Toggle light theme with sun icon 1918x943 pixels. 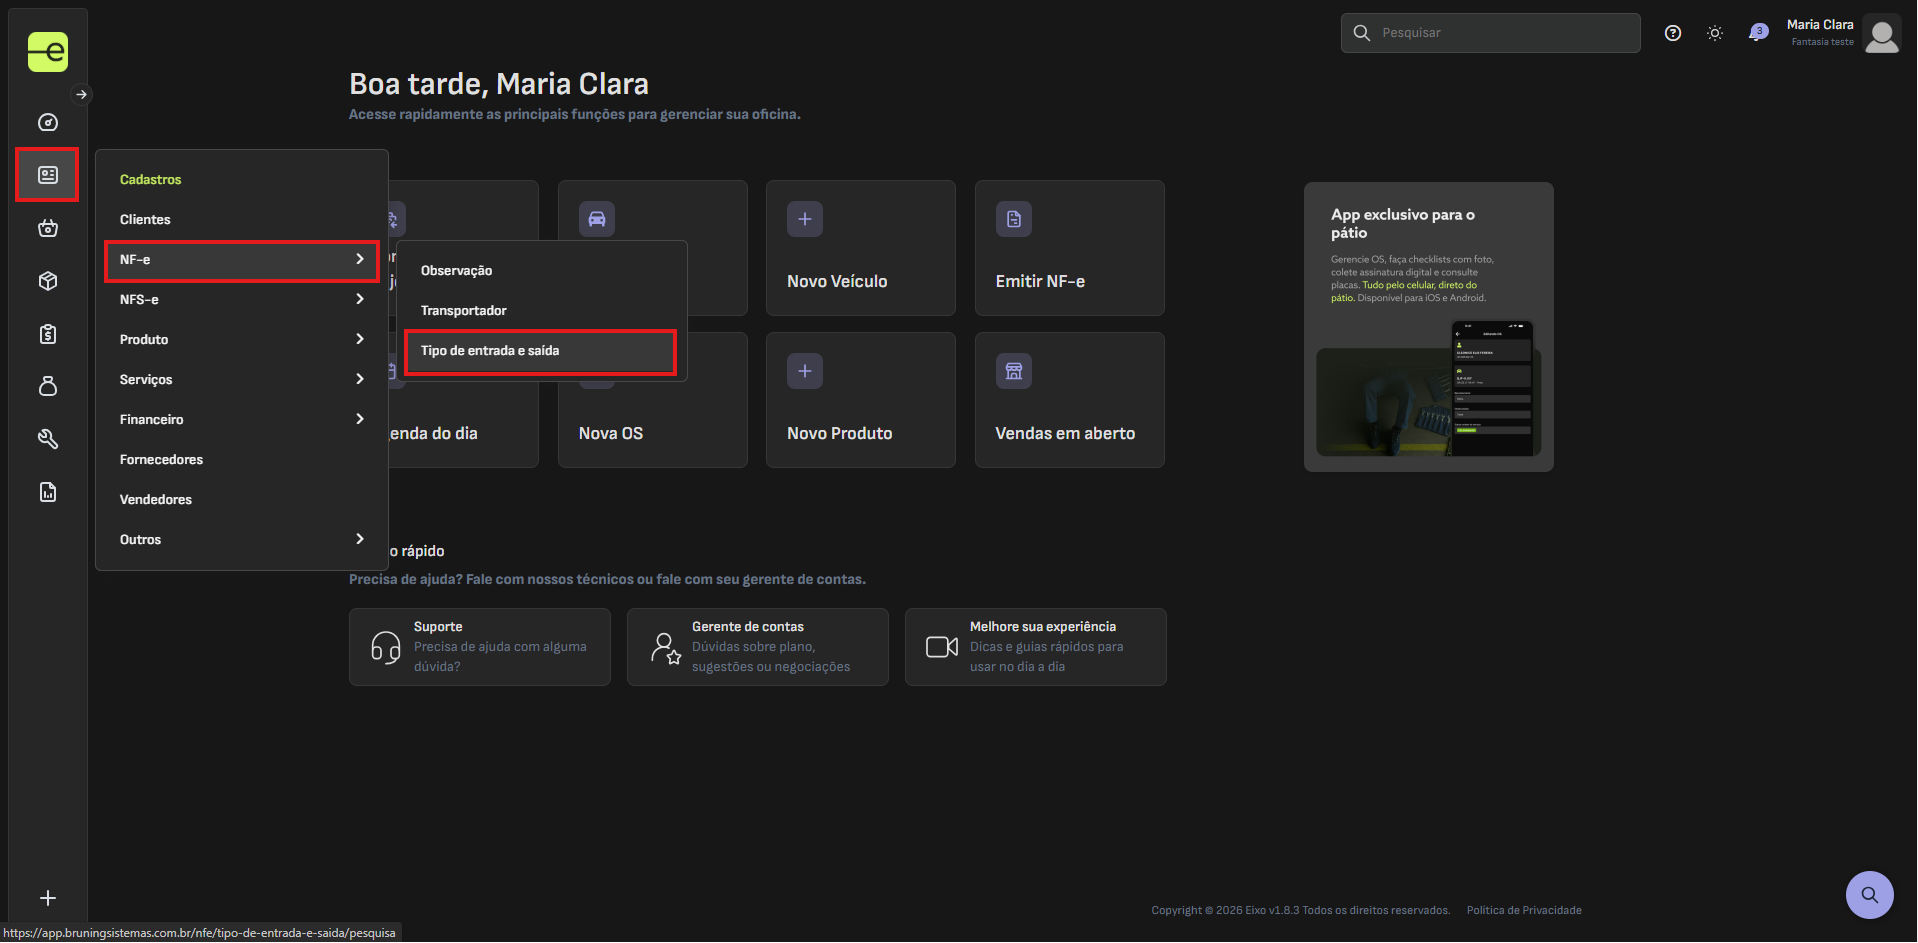coord(1715,33)
